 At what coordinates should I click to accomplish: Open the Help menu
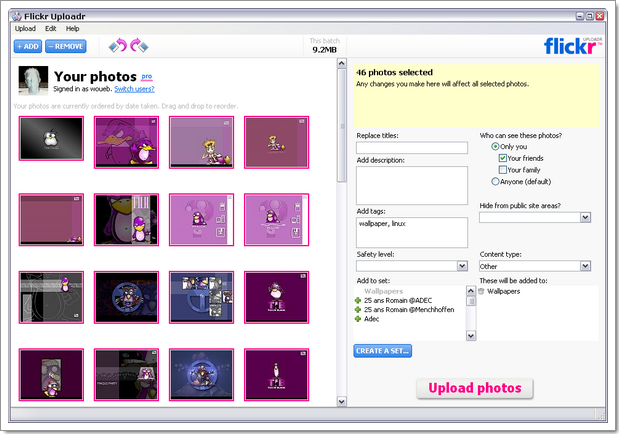[x=73, y=28]
